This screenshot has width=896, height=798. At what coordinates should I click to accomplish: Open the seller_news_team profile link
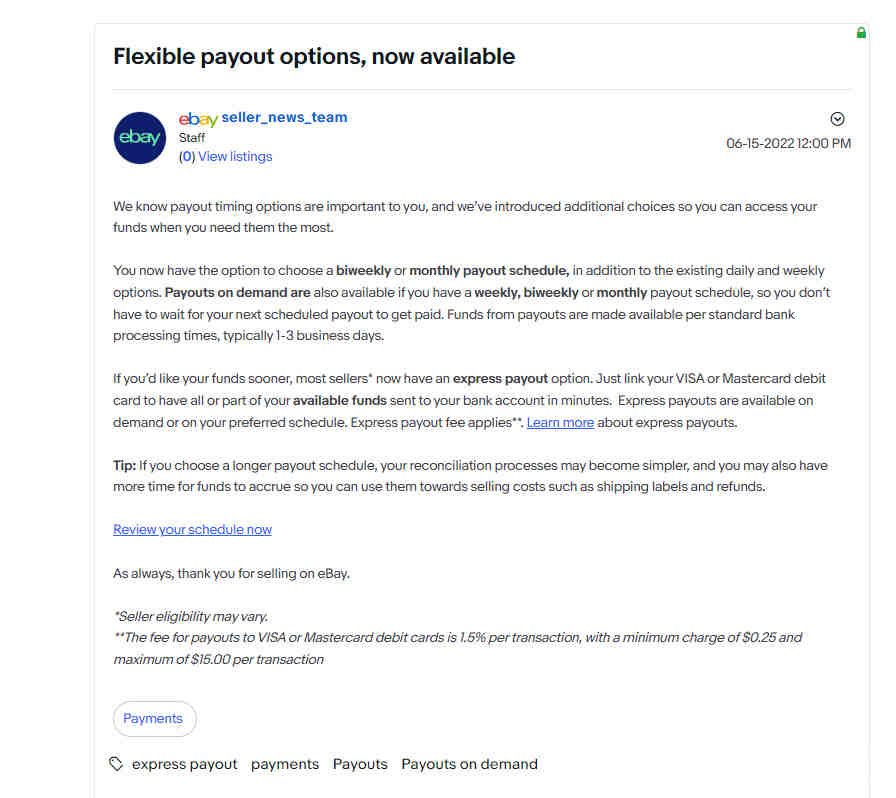[x=284, y=117]
